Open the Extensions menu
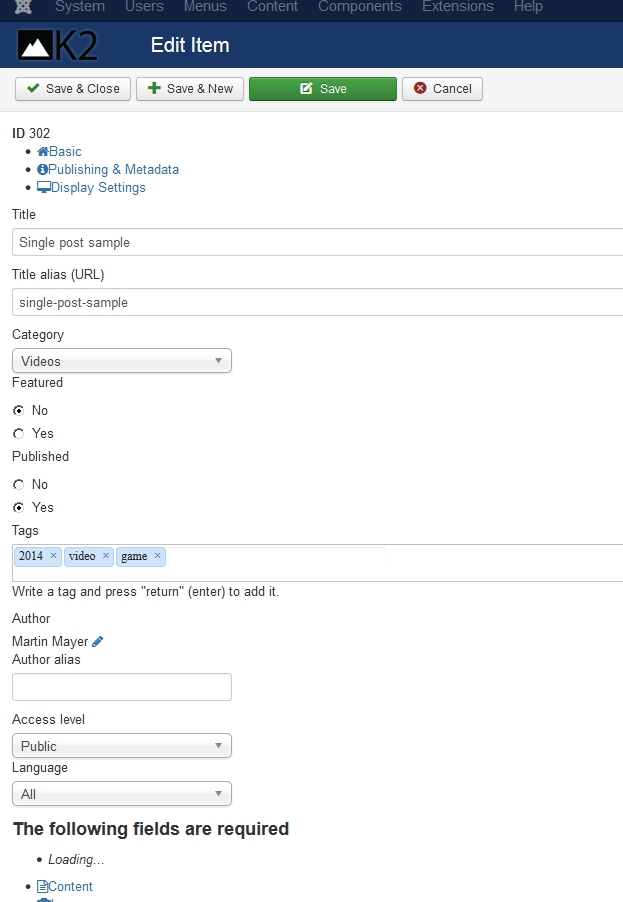 (457, 7)
